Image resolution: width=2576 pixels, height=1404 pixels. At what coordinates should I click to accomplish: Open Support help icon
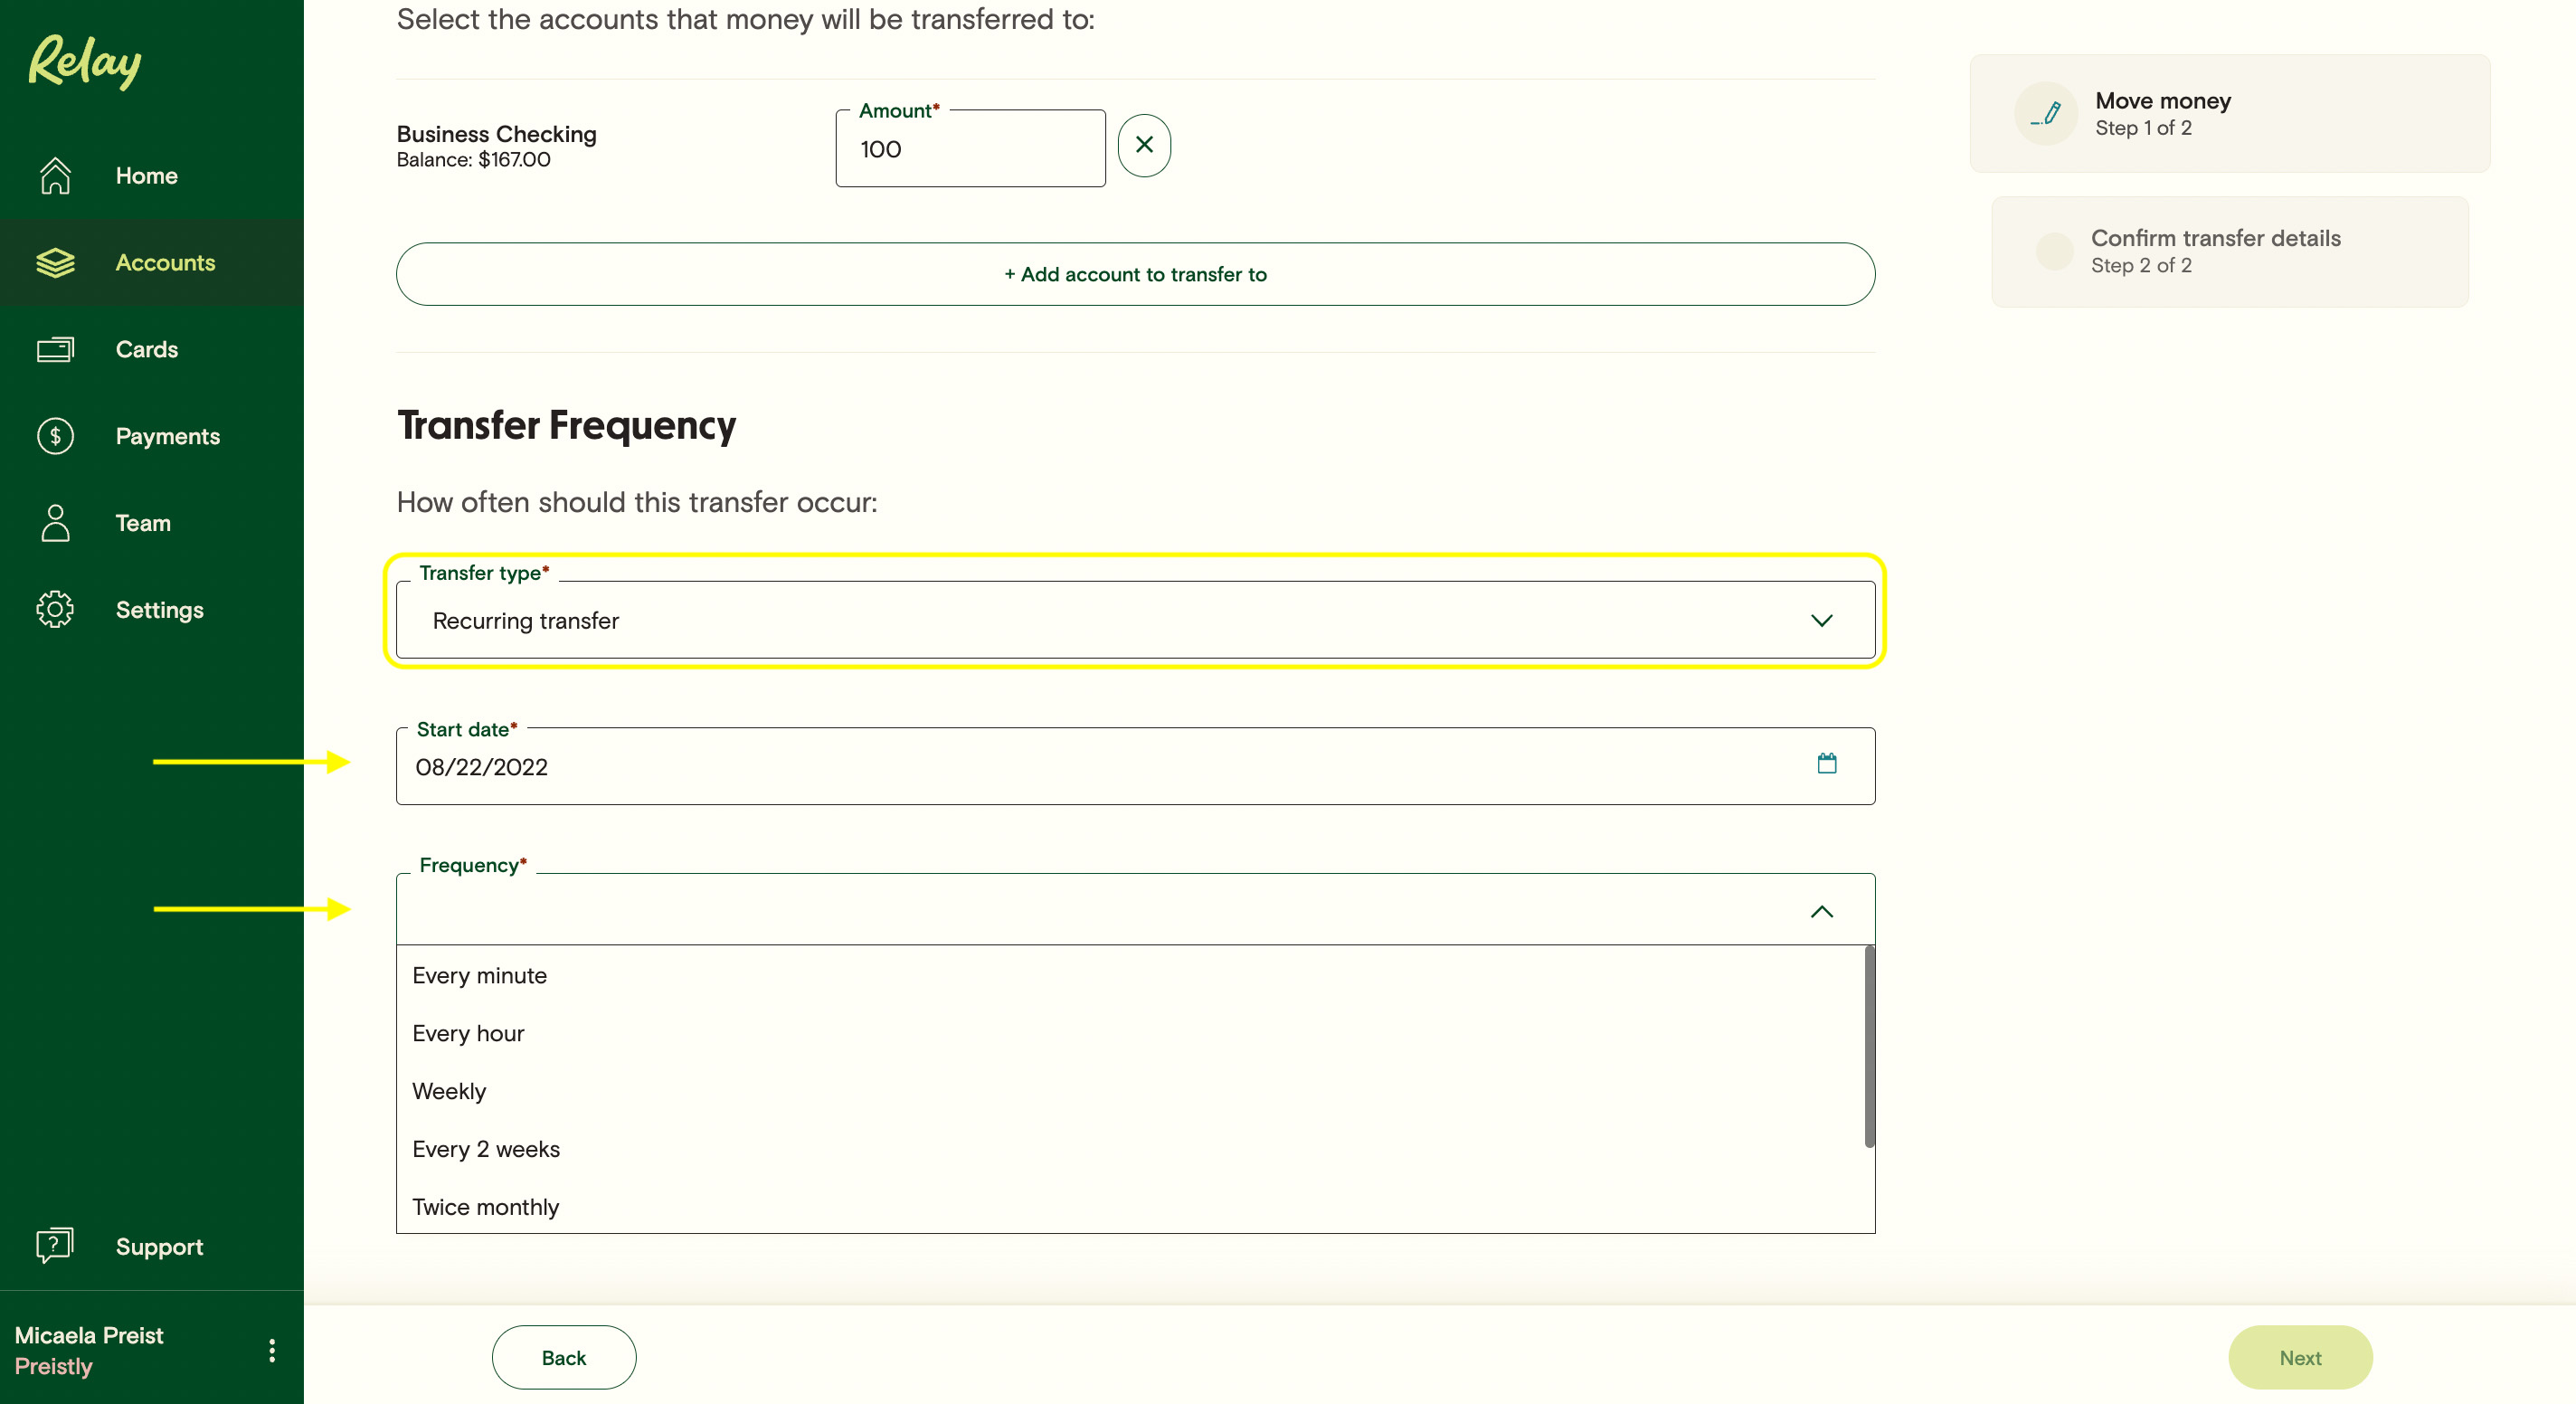[x=55, y=1246]
